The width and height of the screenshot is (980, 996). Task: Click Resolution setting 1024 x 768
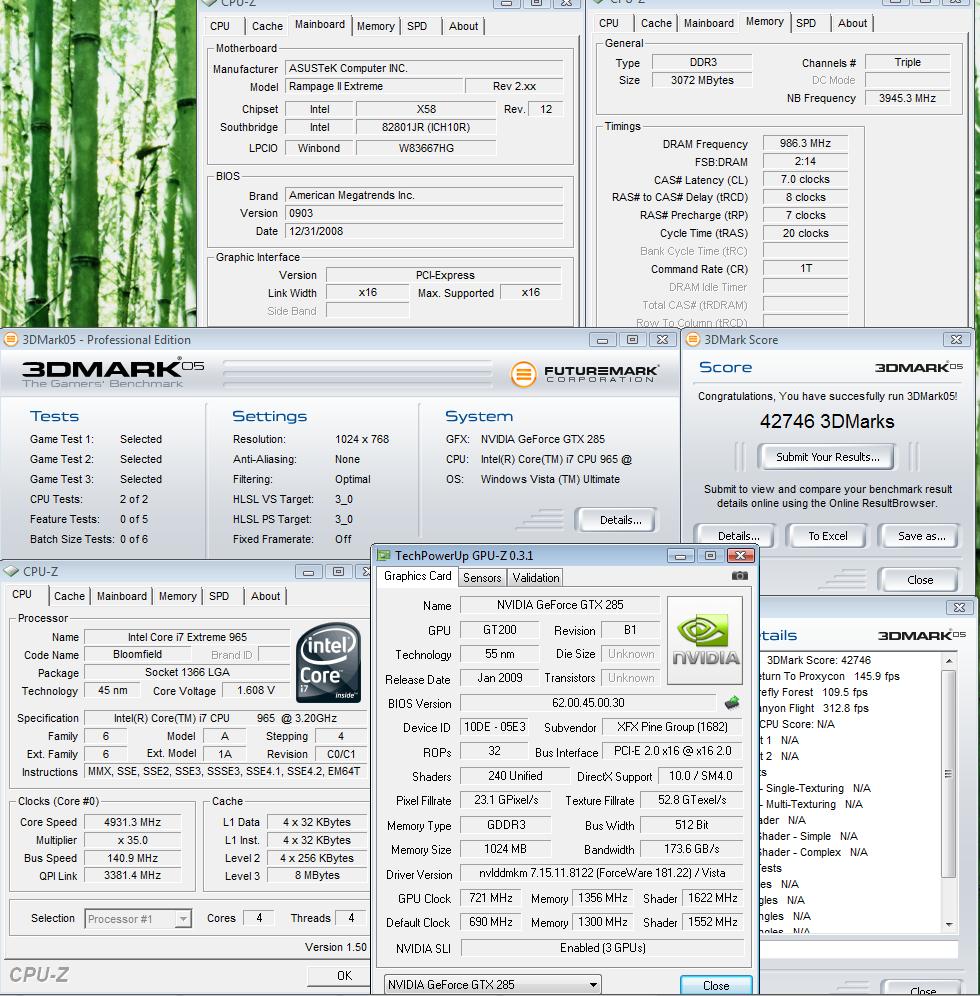coord(362,439)
